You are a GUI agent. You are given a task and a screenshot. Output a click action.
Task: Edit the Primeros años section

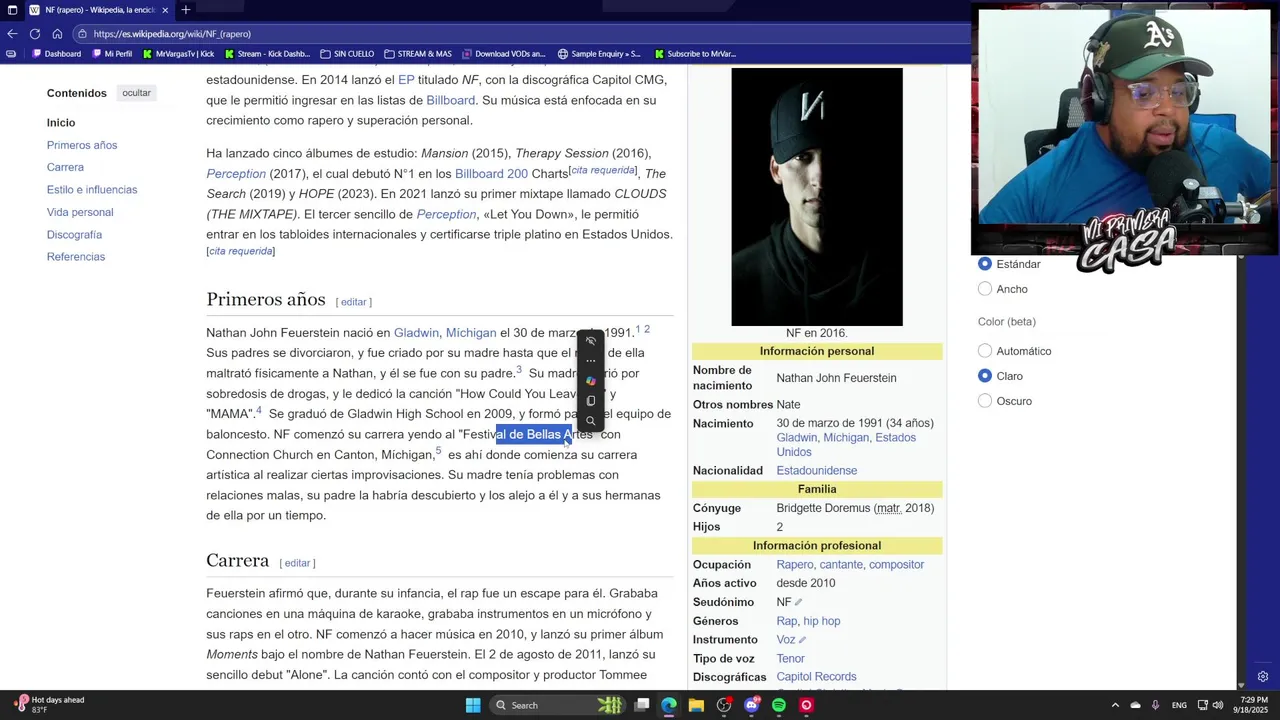click(x=354, y=302)
